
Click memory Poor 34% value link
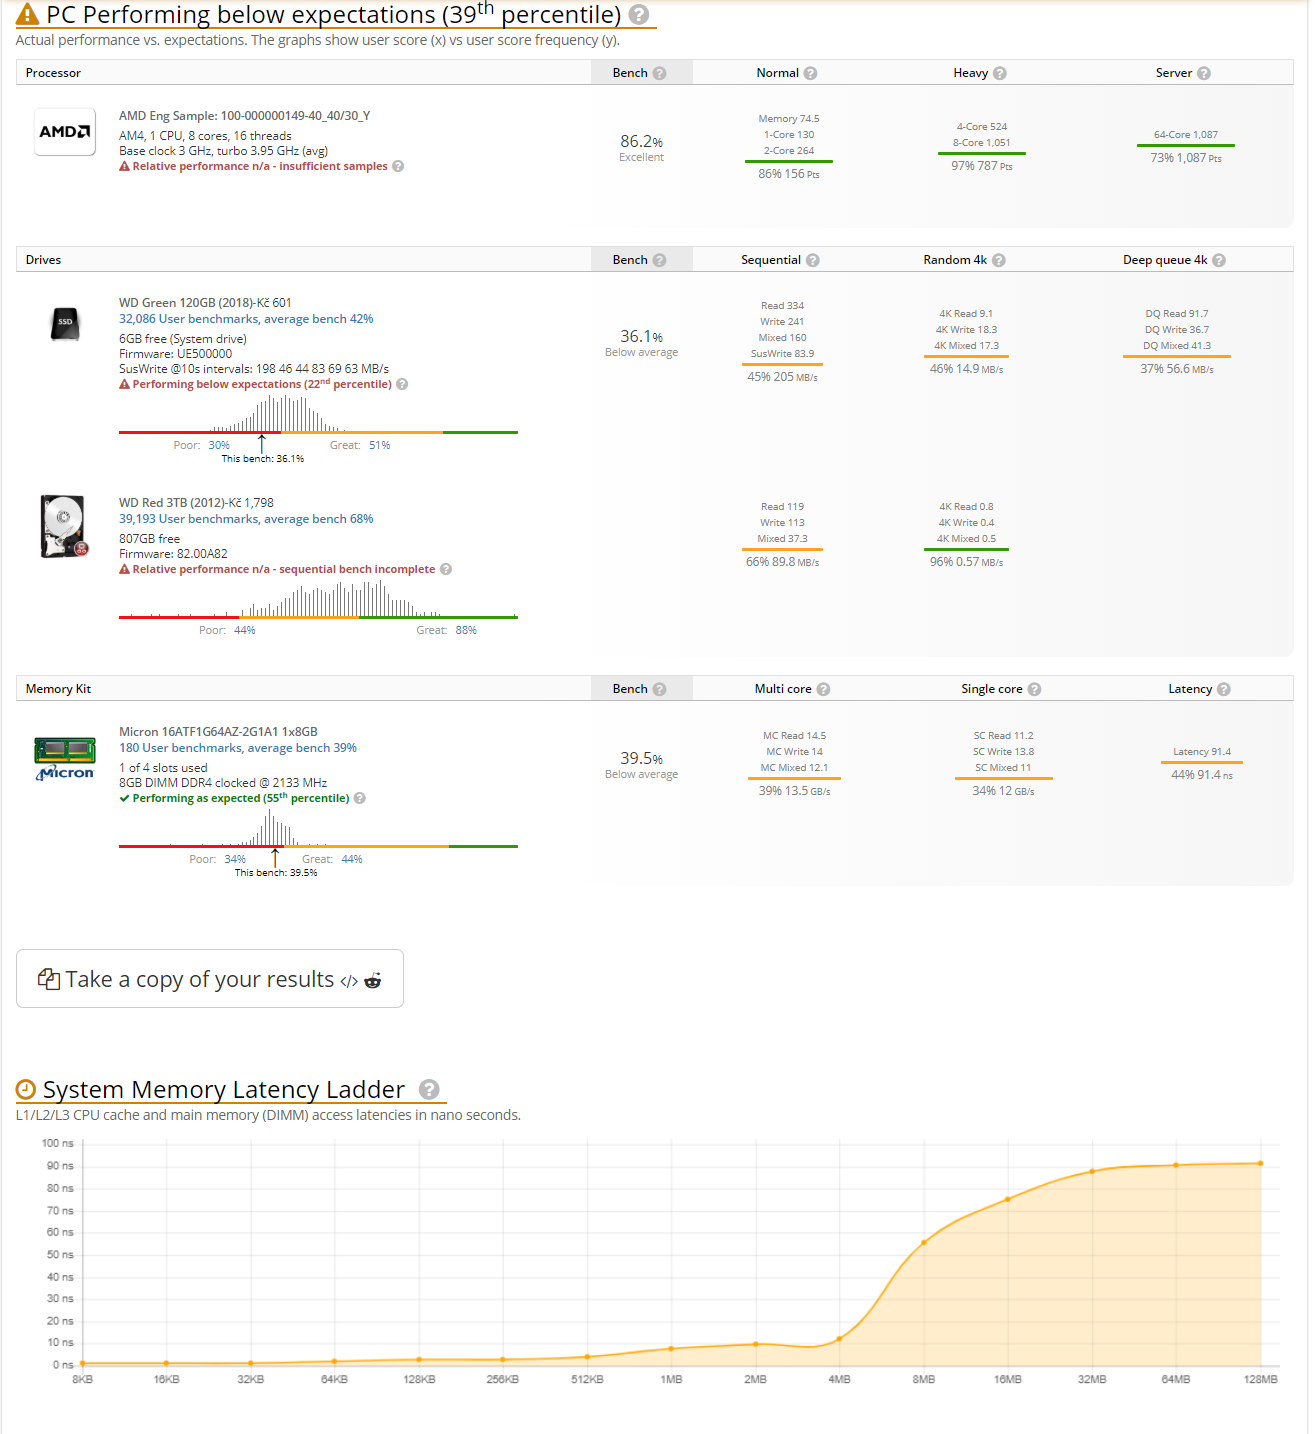[235, 859]
